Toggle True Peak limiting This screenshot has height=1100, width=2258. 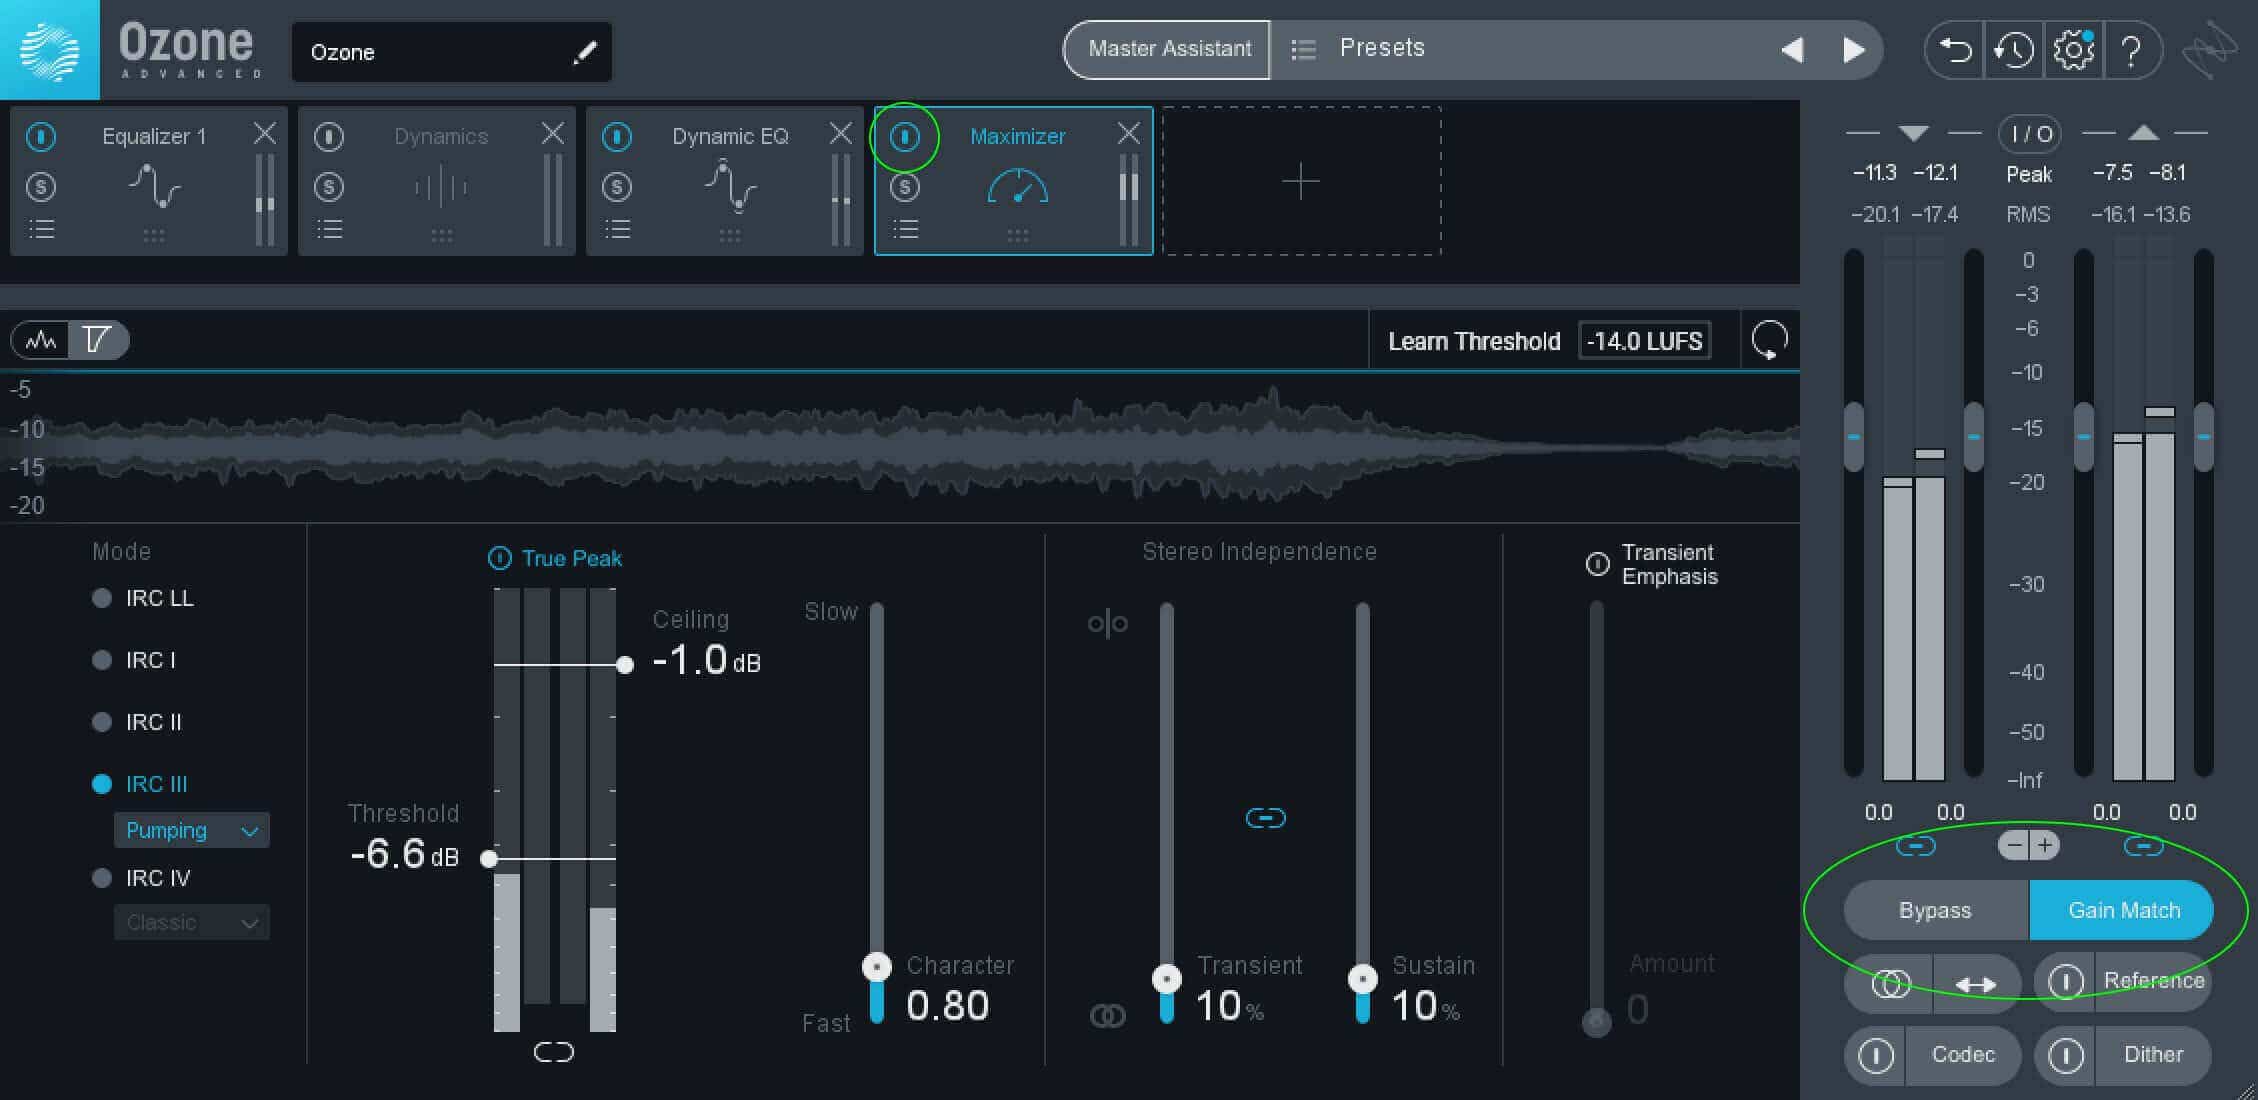499,558
